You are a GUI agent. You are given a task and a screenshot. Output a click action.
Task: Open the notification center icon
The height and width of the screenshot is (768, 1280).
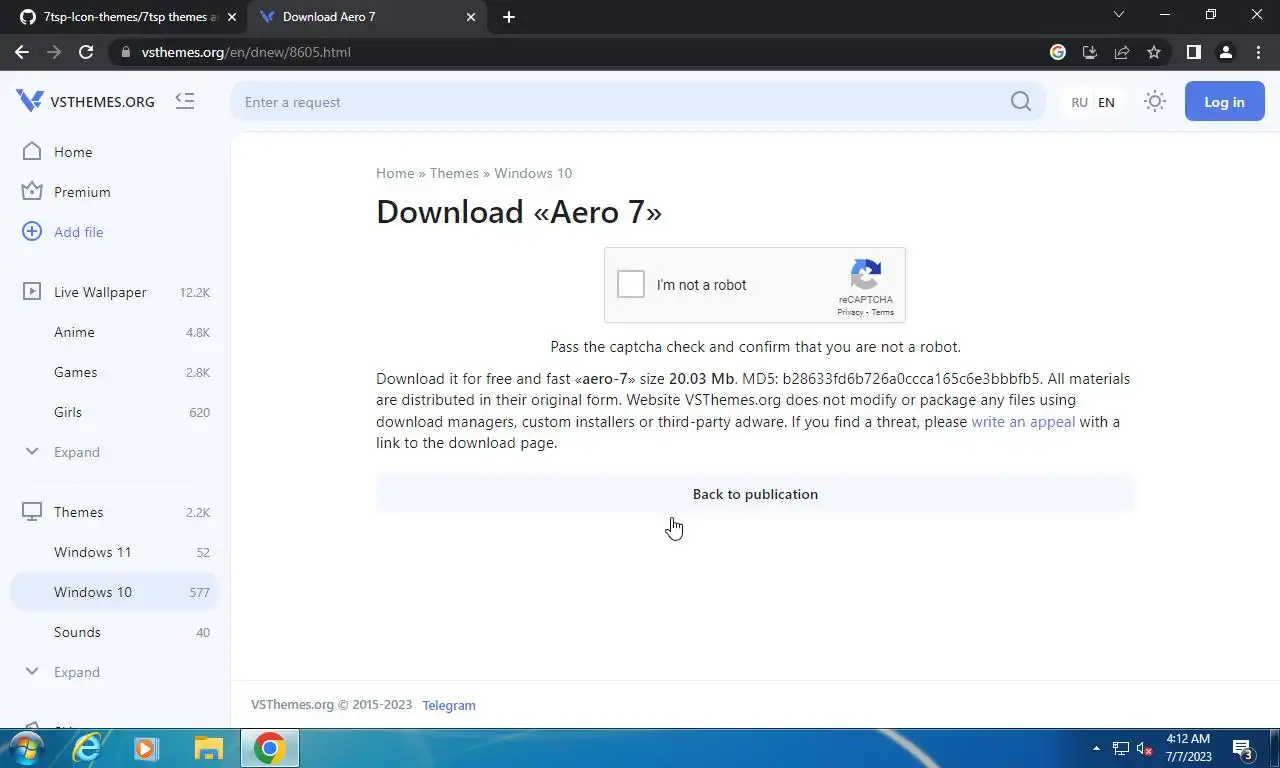tap(1243, 749)
